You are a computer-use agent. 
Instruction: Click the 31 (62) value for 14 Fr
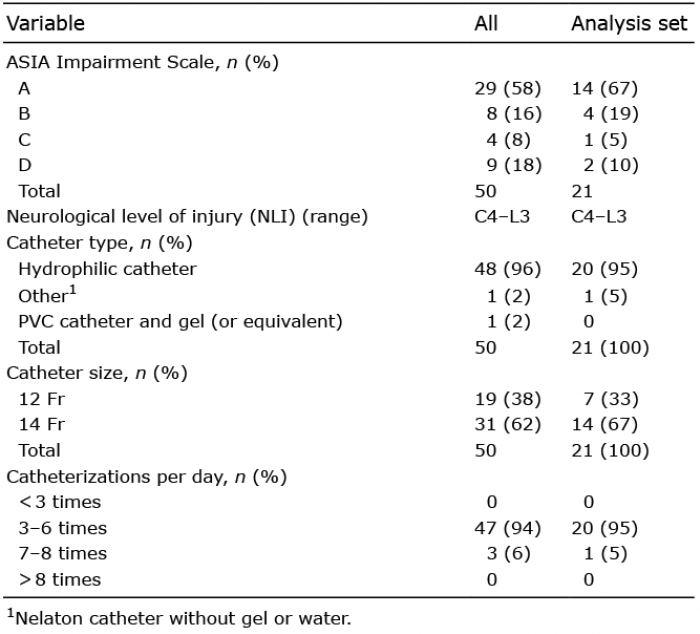click(x=508, y=425)
